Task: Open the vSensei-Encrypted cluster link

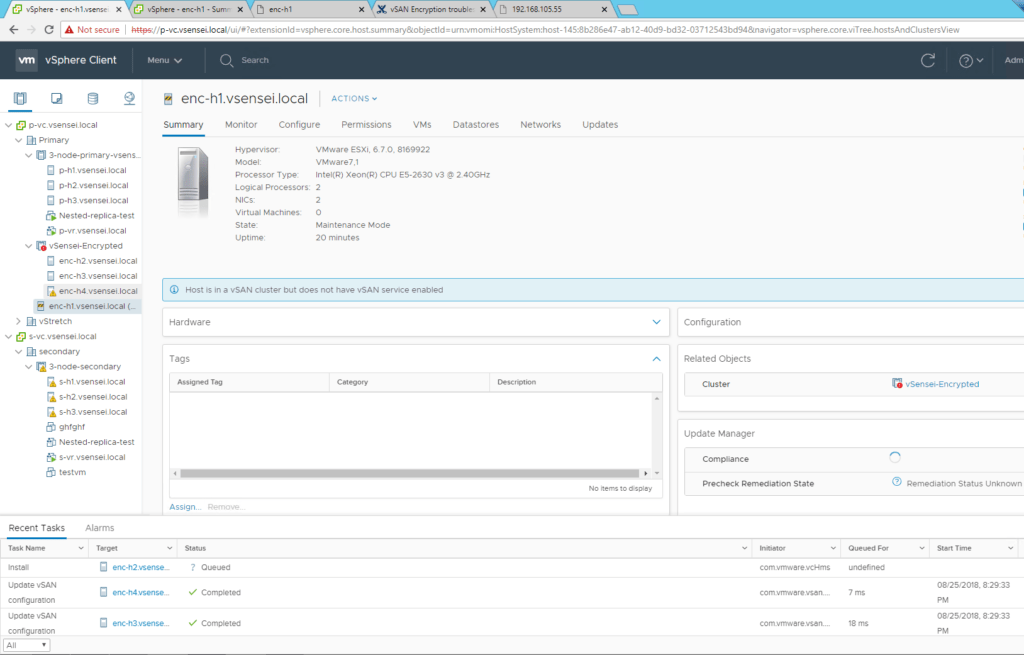Action: pos(941,384)
